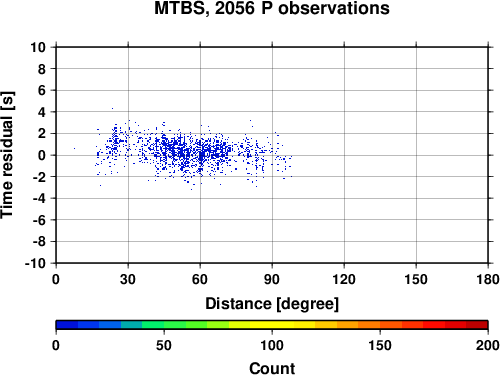Image resolution: width=500 pixels, height=375 pixels.
Task: Click the dense data cluster near 60 degrees
Action: pos(201,155)
